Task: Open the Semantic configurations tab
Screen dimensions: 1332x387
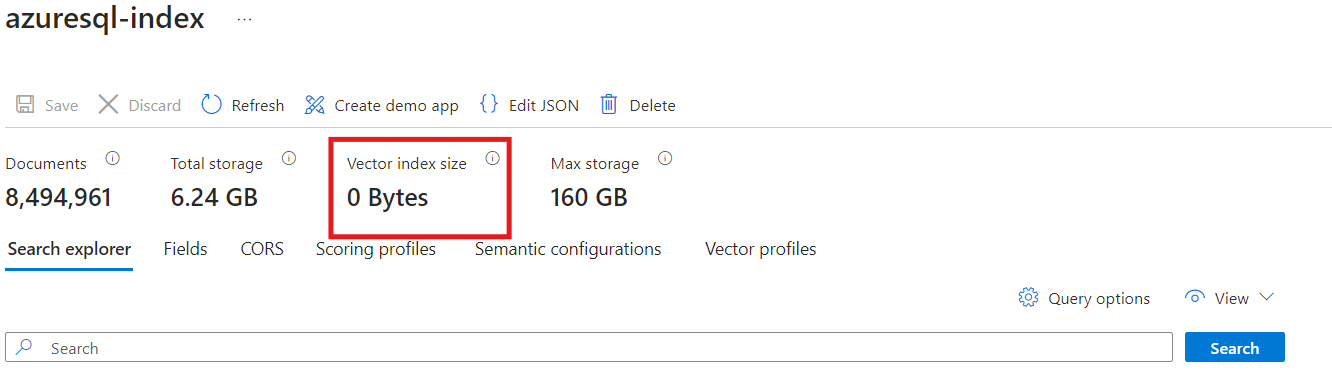Action: click(x=568, y=249)
